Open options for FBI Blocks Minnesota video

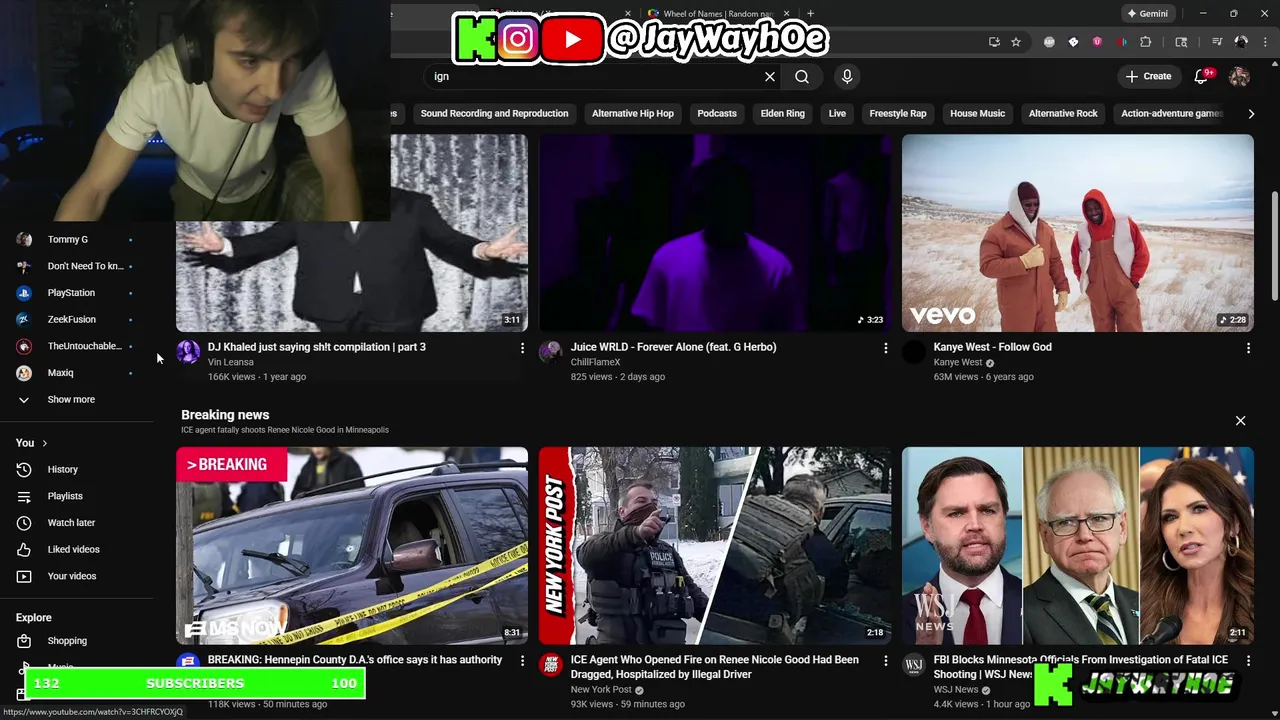pyautogui.click(x=1248, y=661)
